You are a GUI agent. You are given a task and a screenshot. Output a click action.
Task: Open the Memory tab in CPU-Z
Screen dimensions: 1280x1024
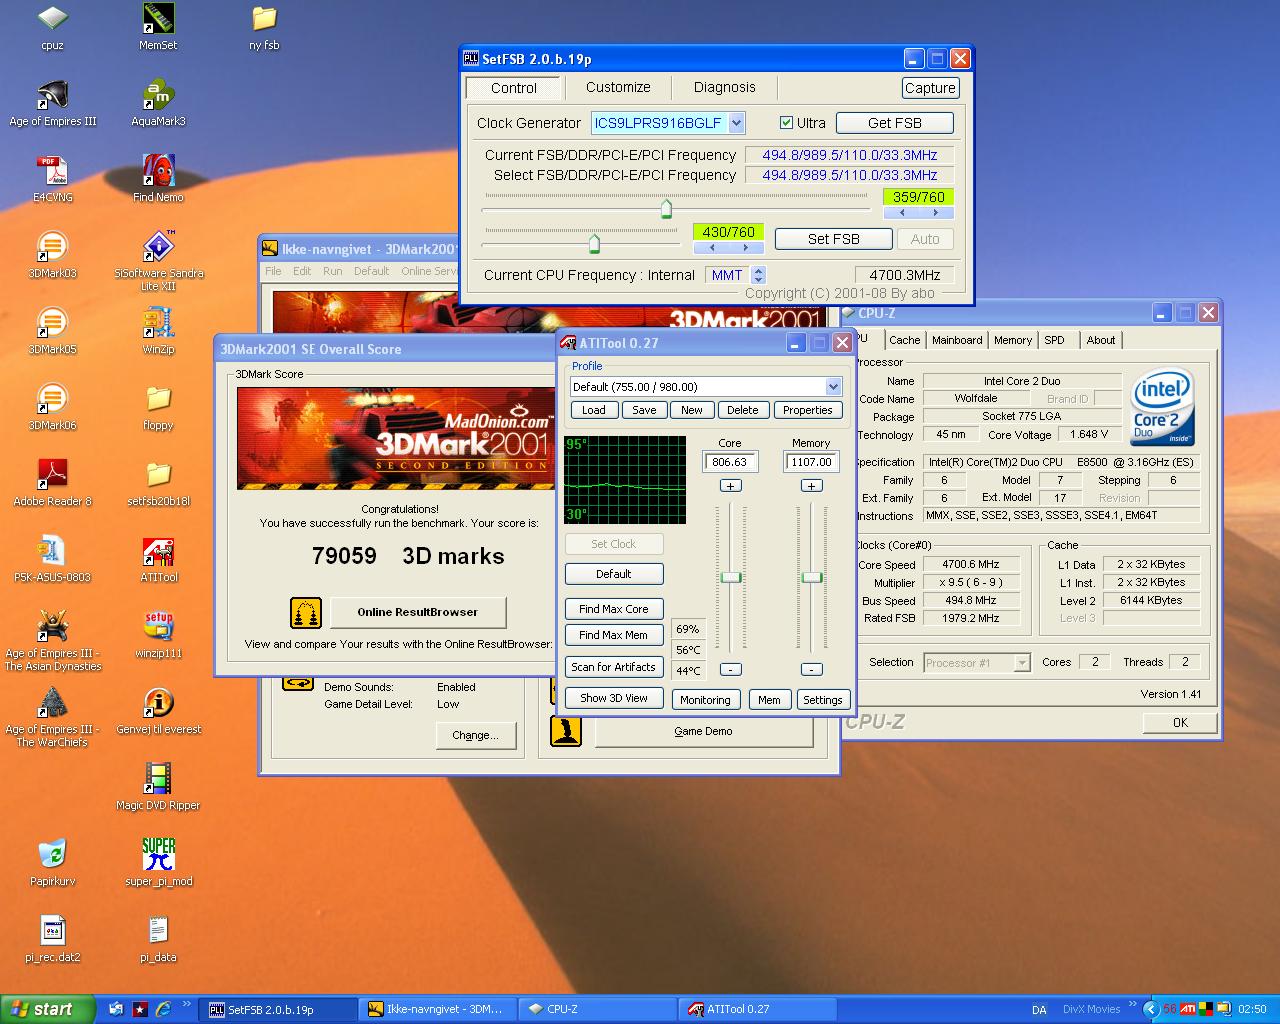1013,340
